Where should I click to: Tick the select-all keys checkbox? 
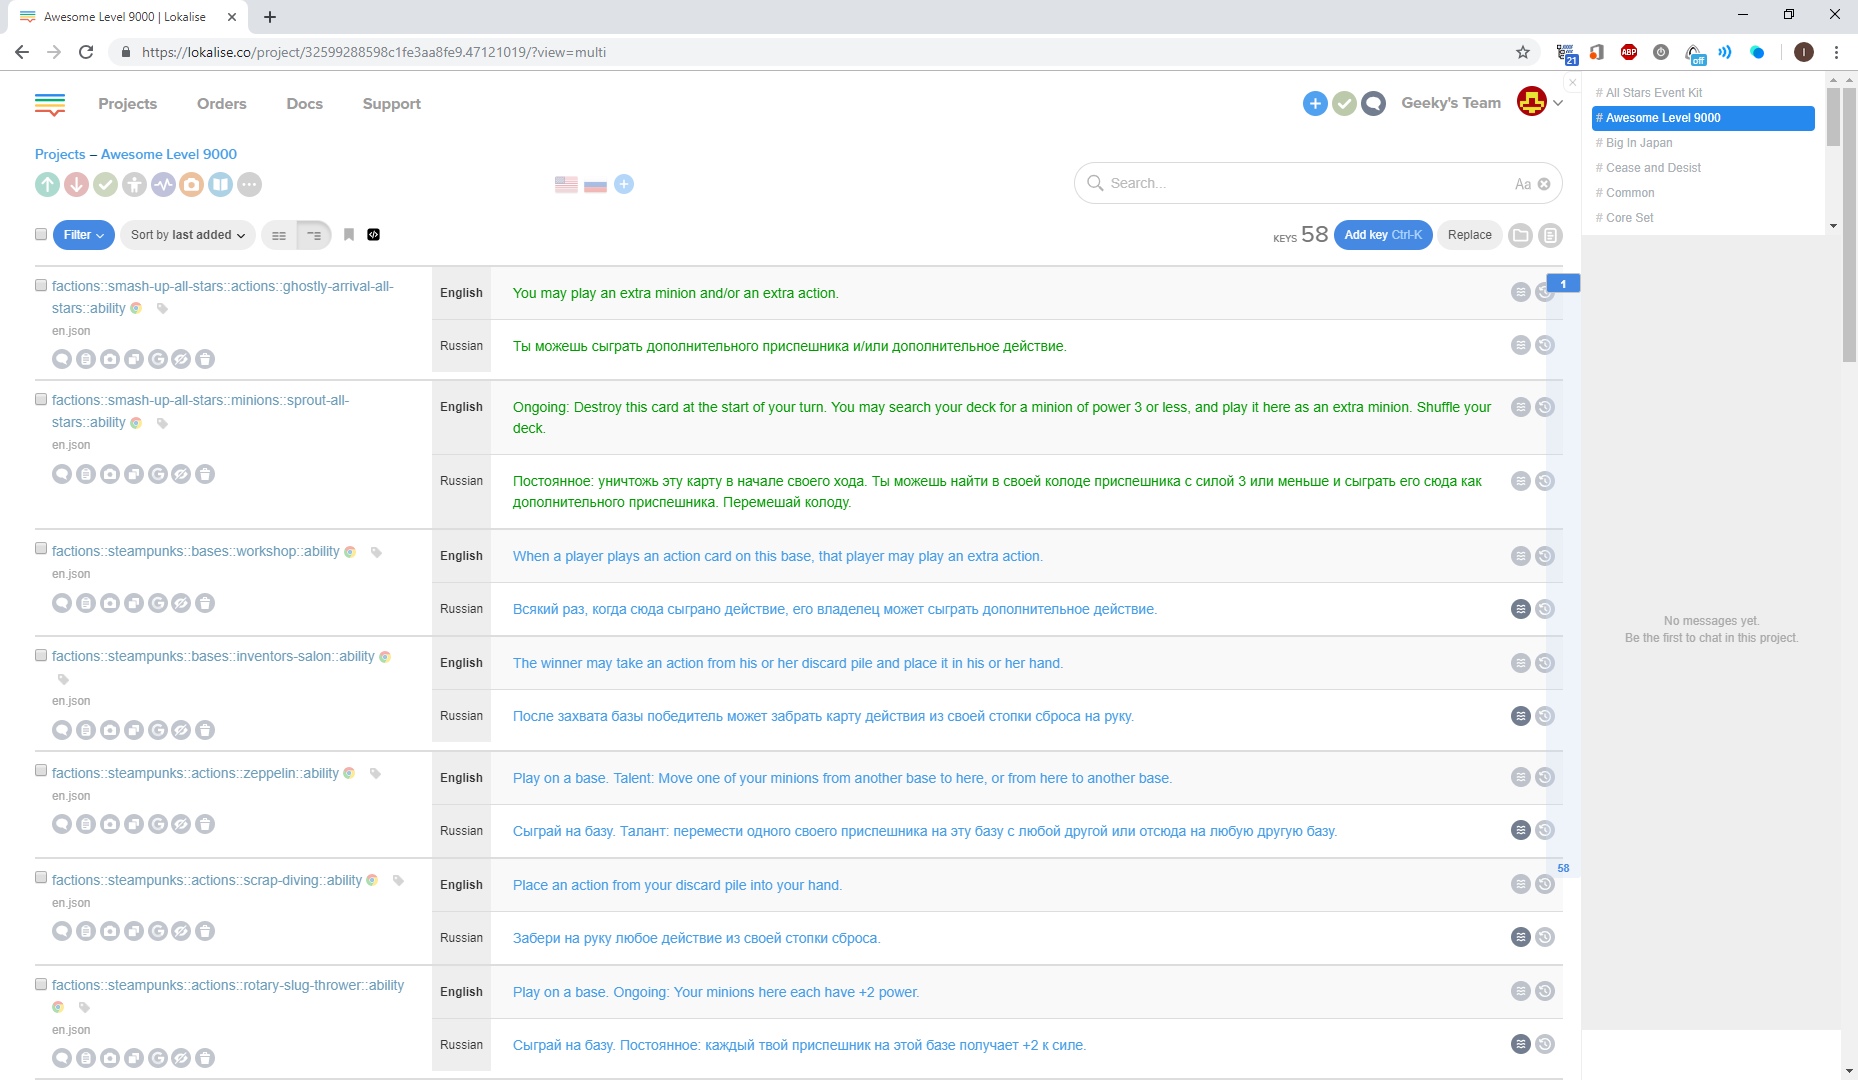click(41, 234)
